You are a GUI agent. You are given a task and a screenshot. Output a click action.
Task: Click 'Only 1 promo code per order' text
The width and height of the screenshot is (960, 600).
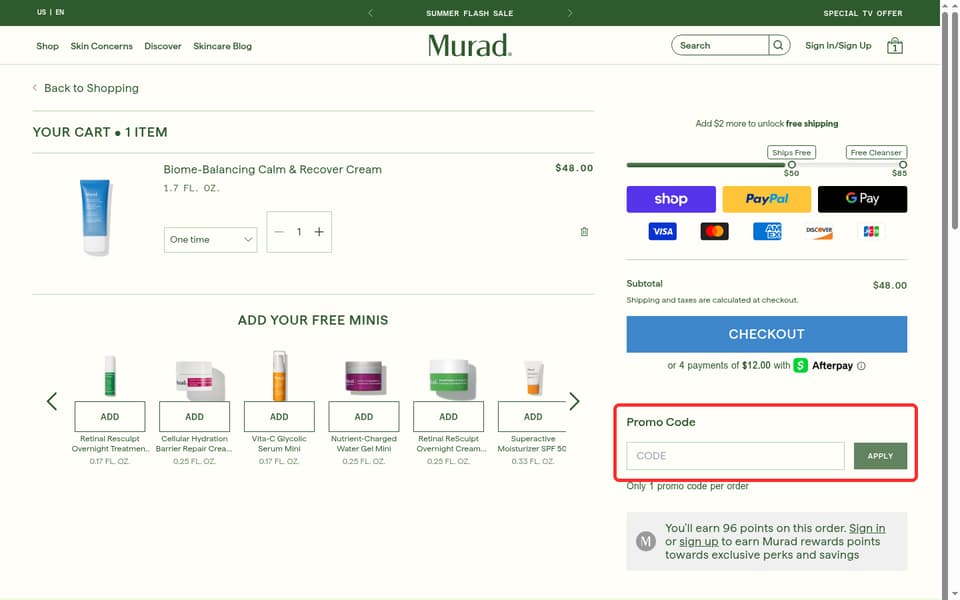click(x=688, y=486)
